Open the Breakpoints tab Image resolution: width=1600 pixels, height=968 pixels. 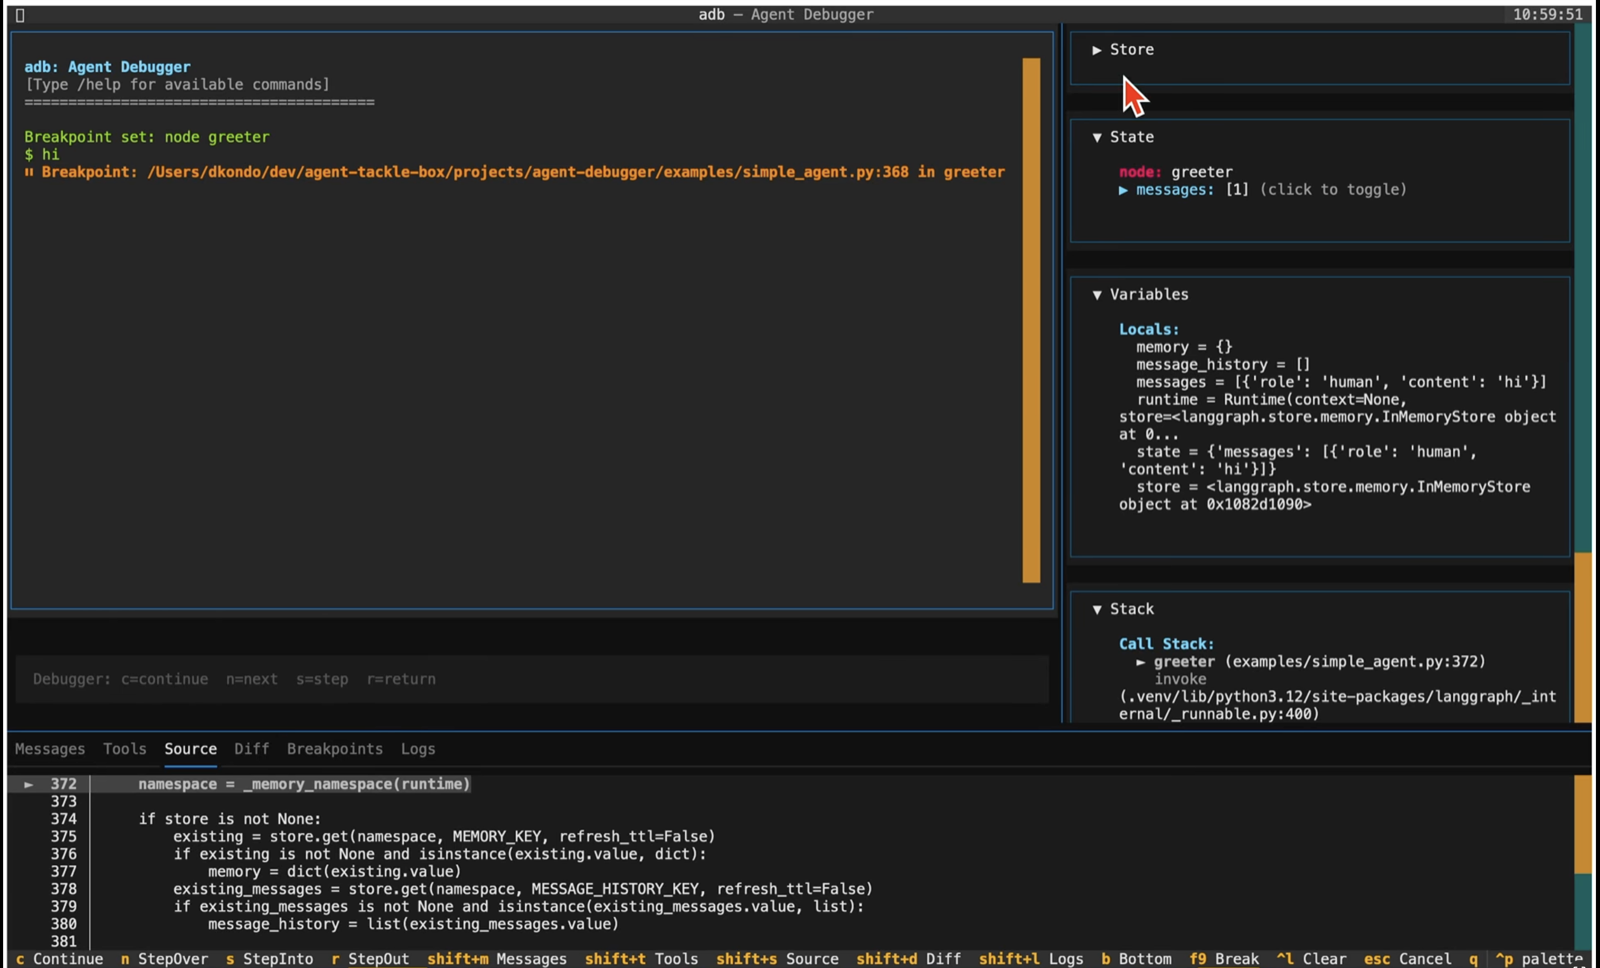click(x=334, y=749)
